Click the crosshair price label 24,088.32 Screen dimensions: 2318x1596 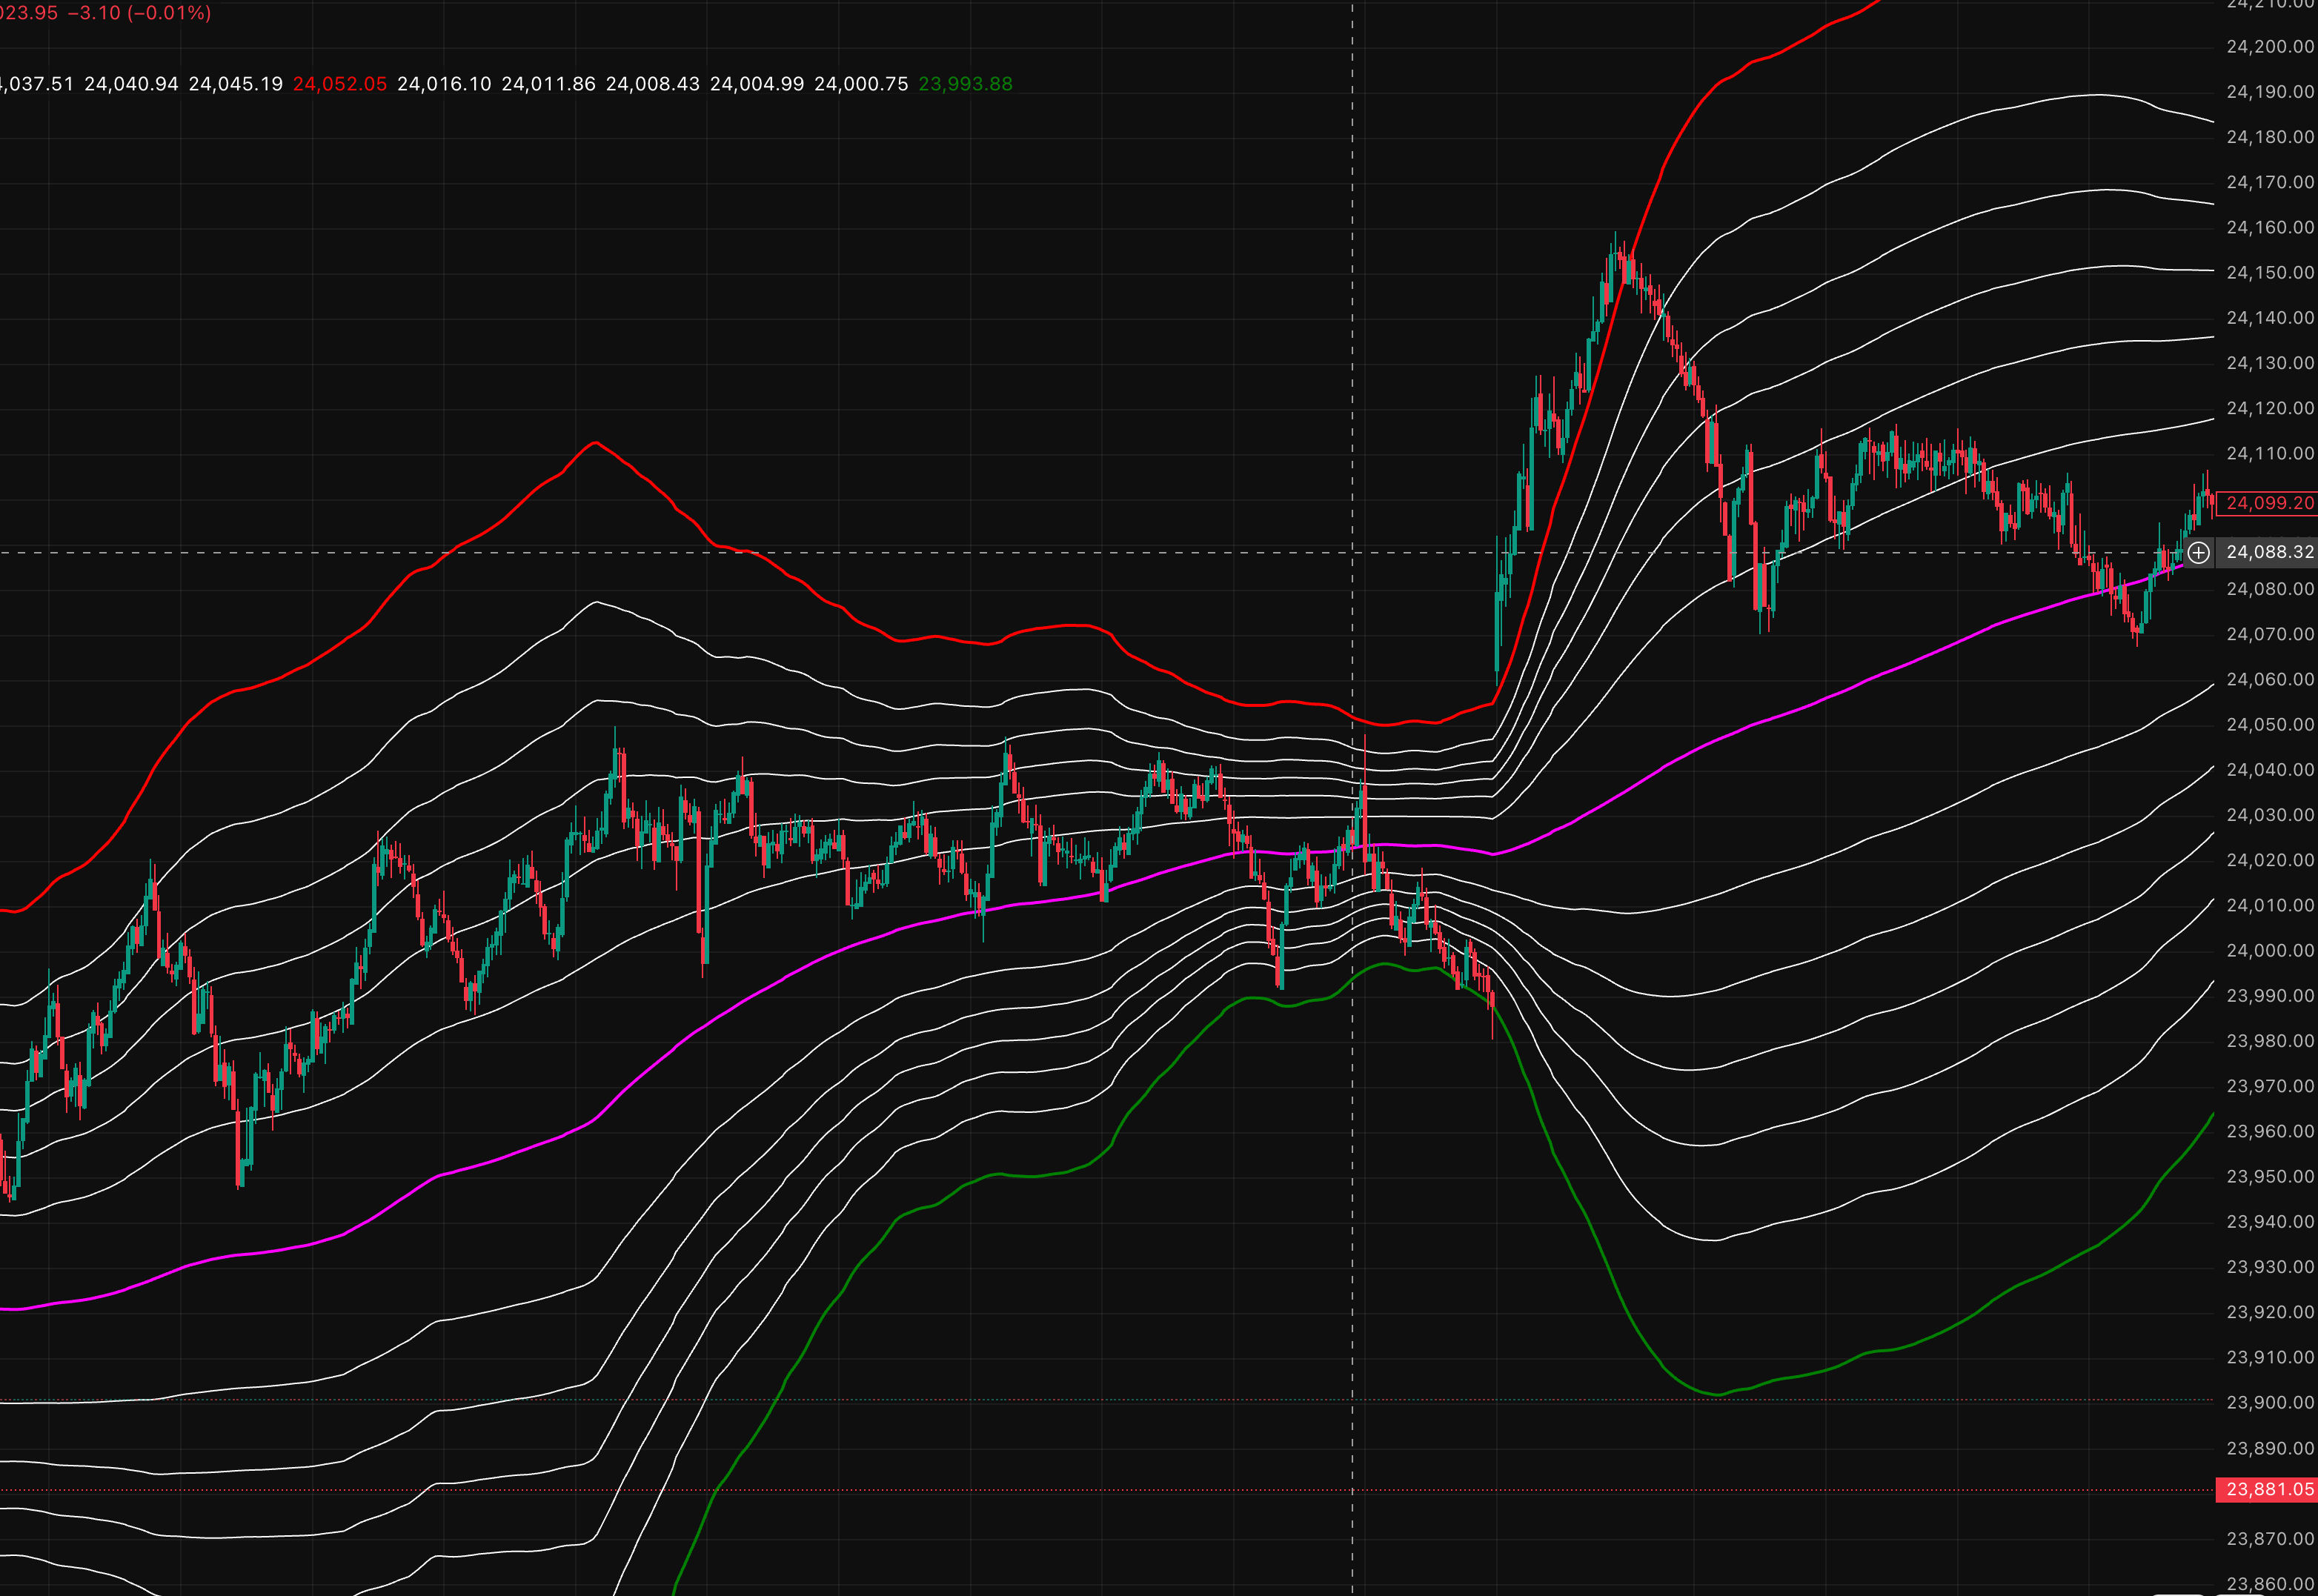coord(2270,552)
